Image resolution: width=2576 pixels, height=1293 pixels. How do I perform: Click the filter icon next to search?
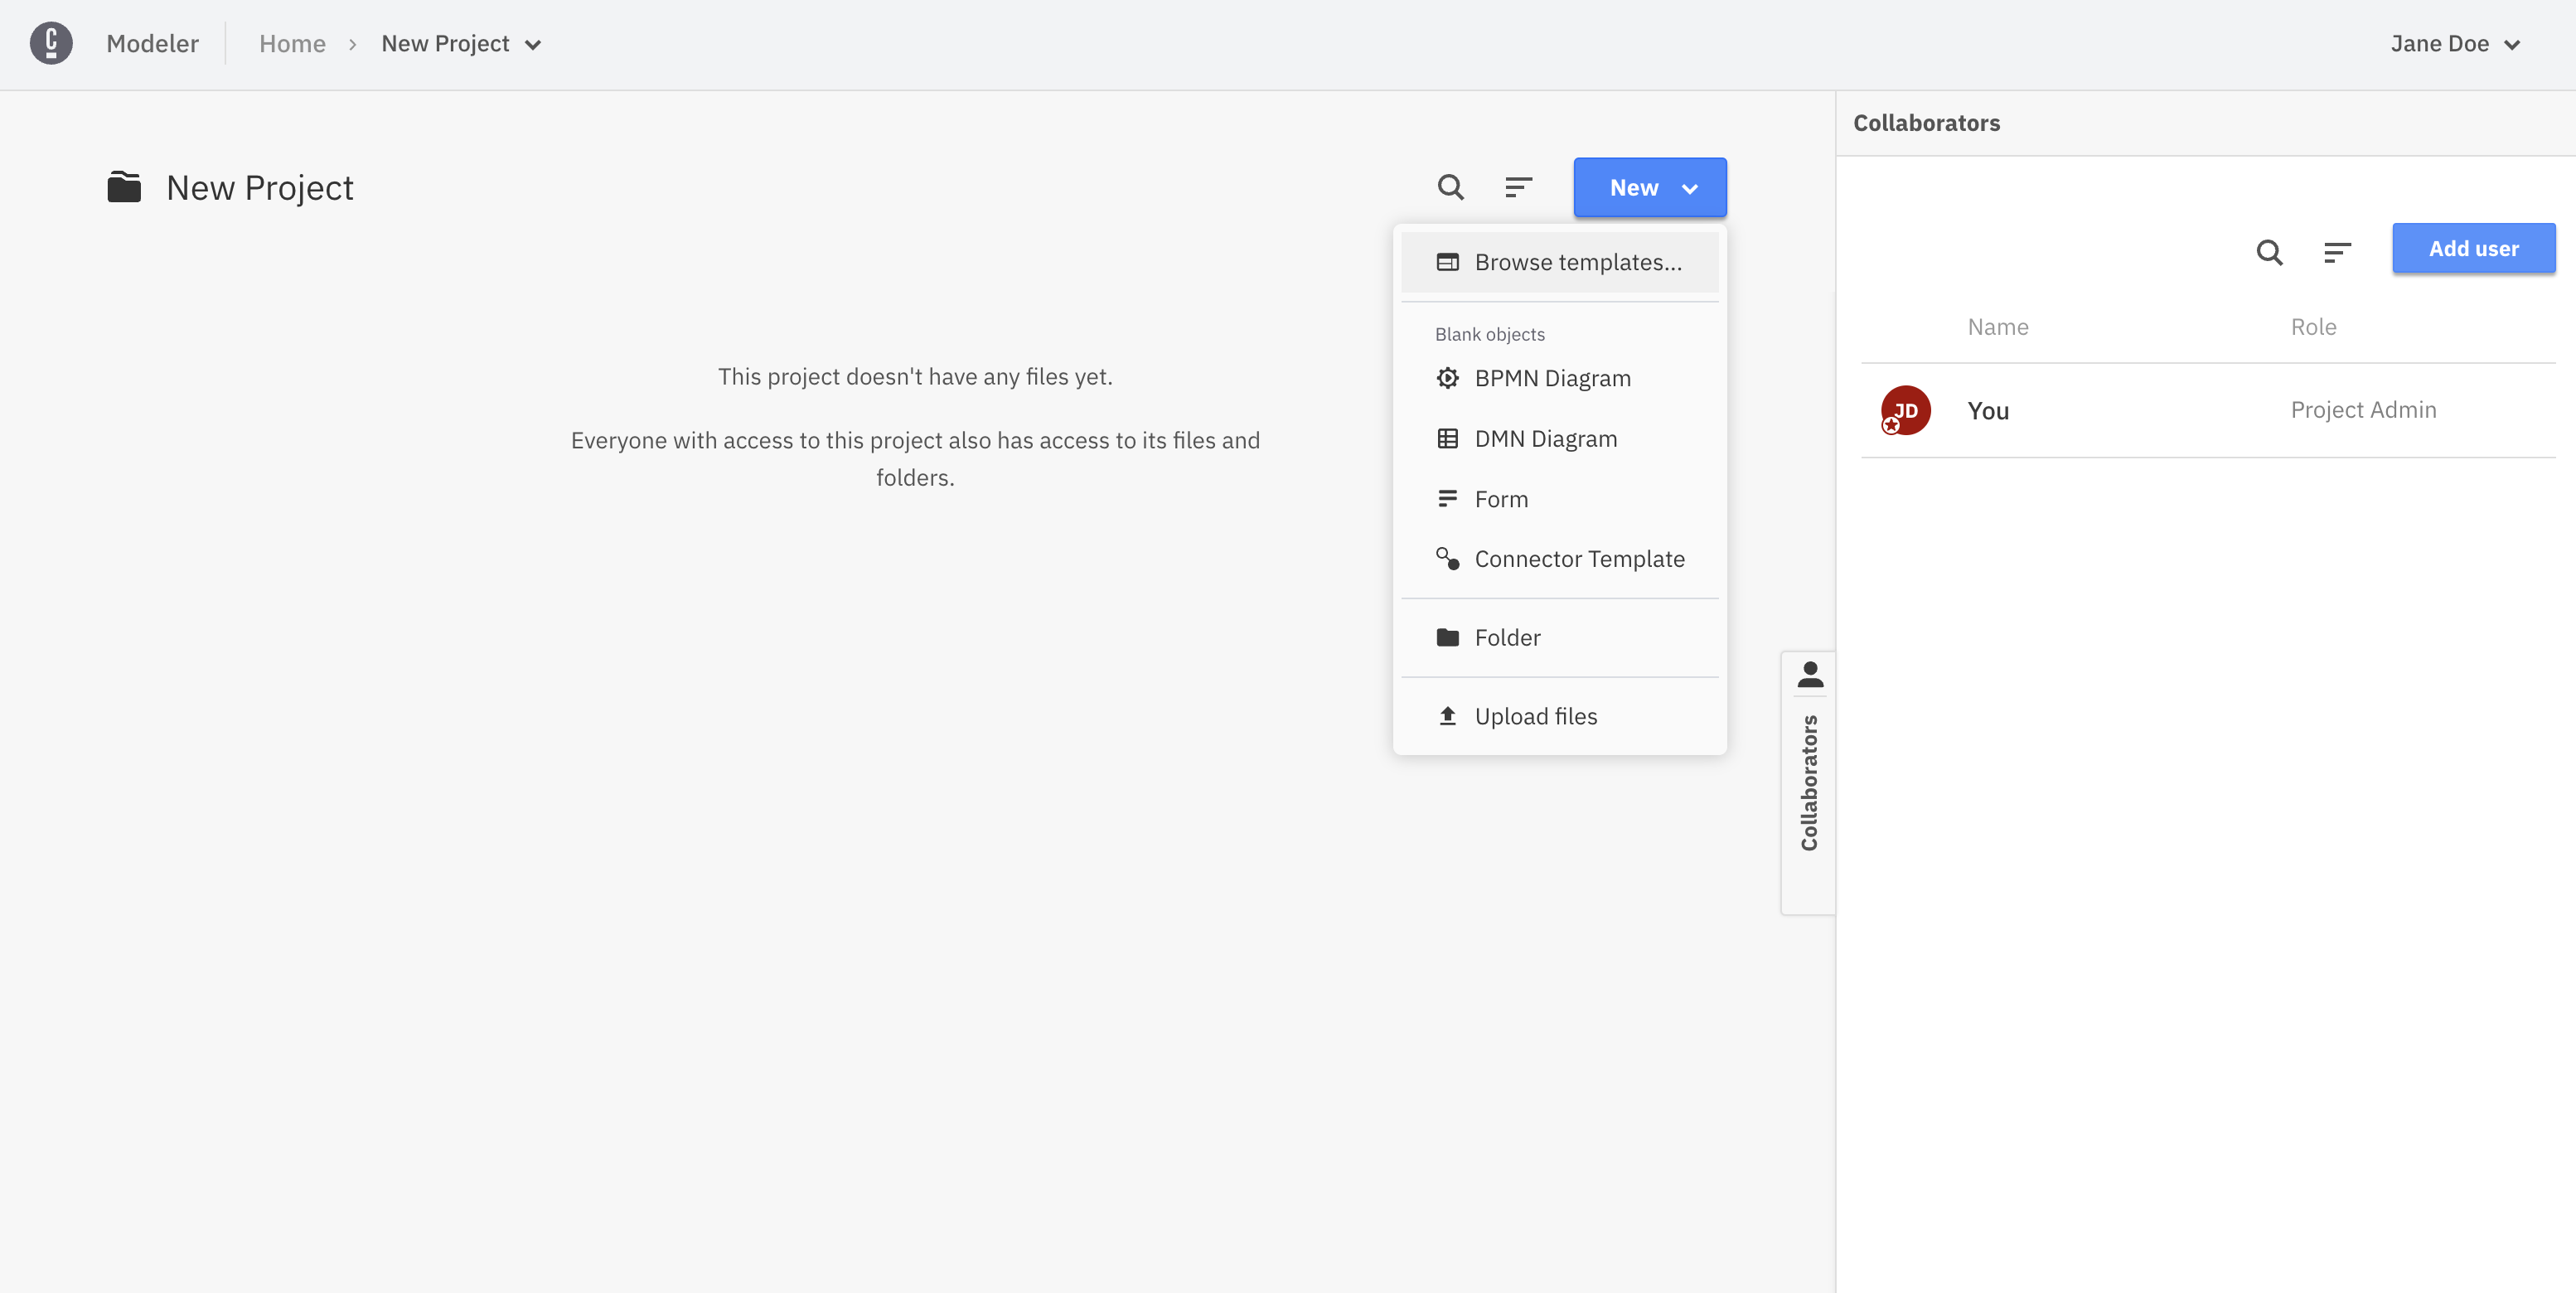tap(1519, 186)
